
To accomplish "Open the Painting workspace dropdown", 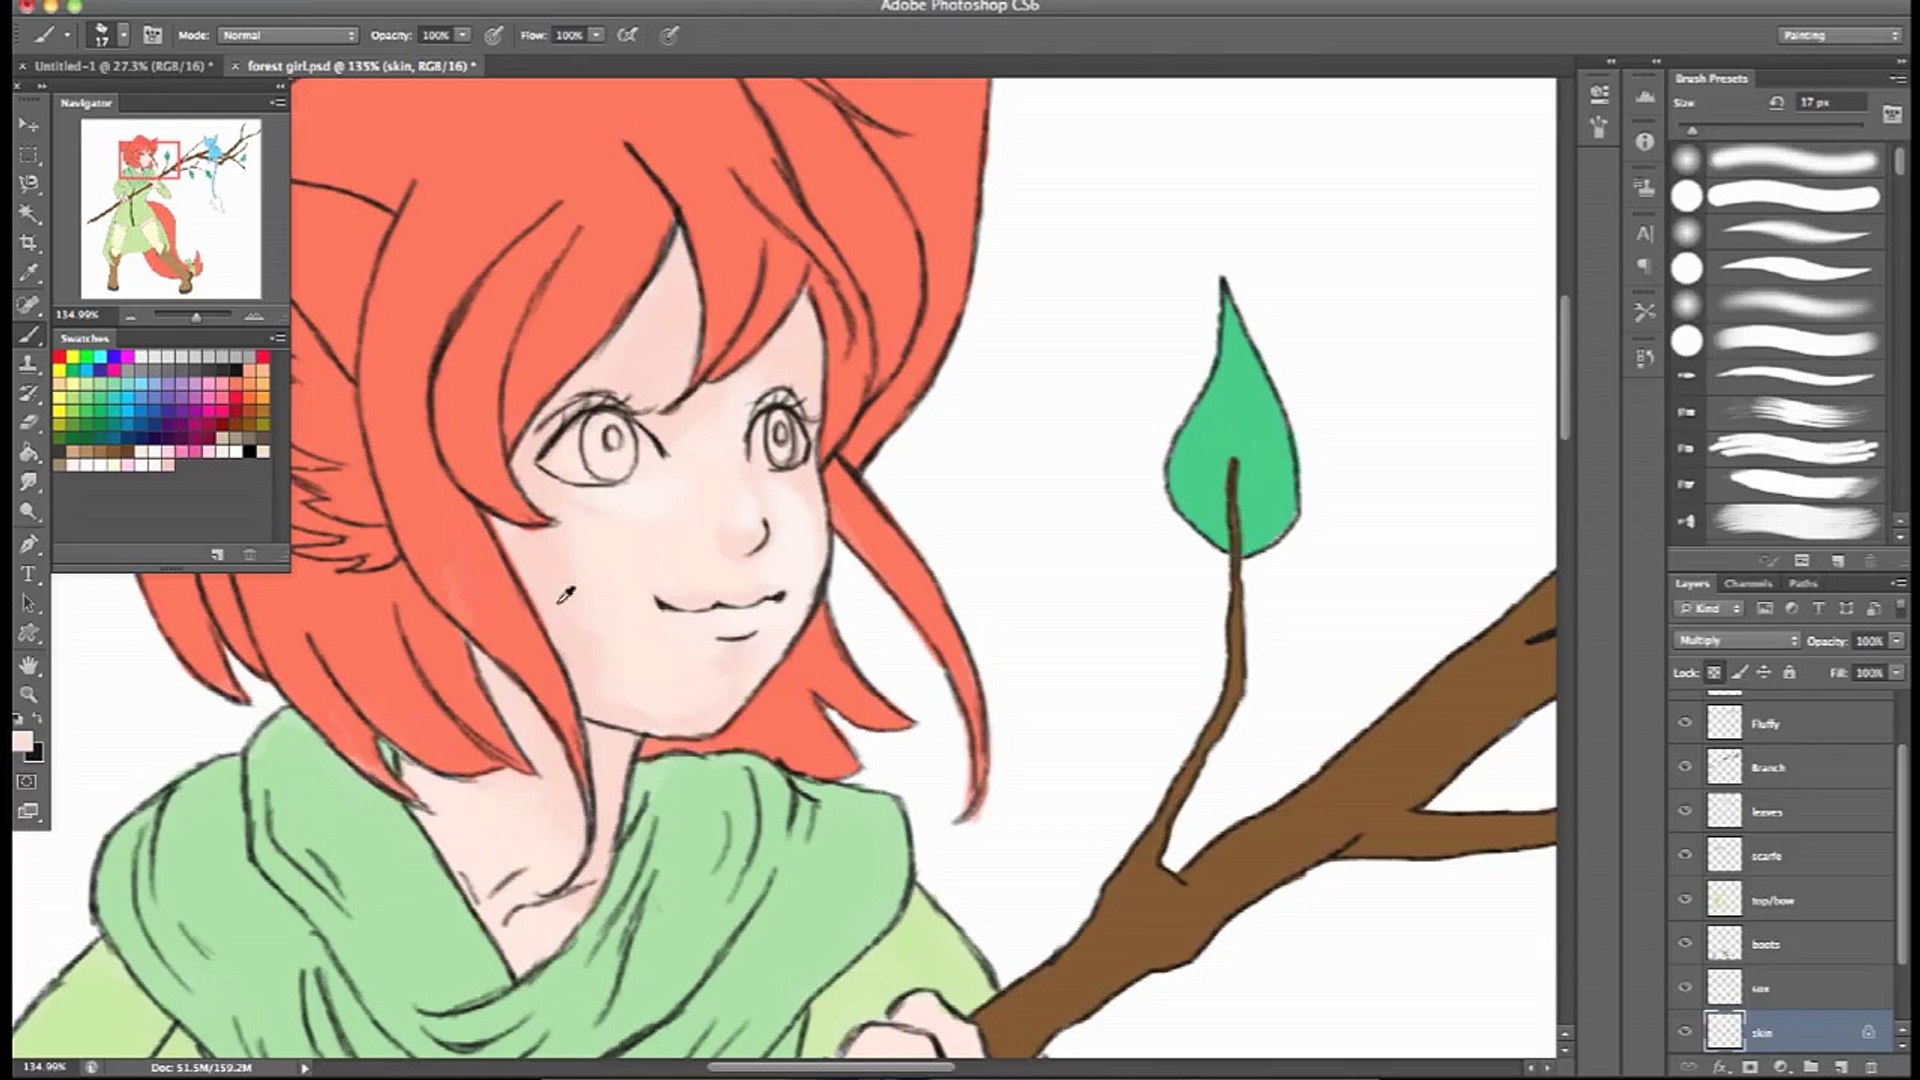I will [1838, 35].
